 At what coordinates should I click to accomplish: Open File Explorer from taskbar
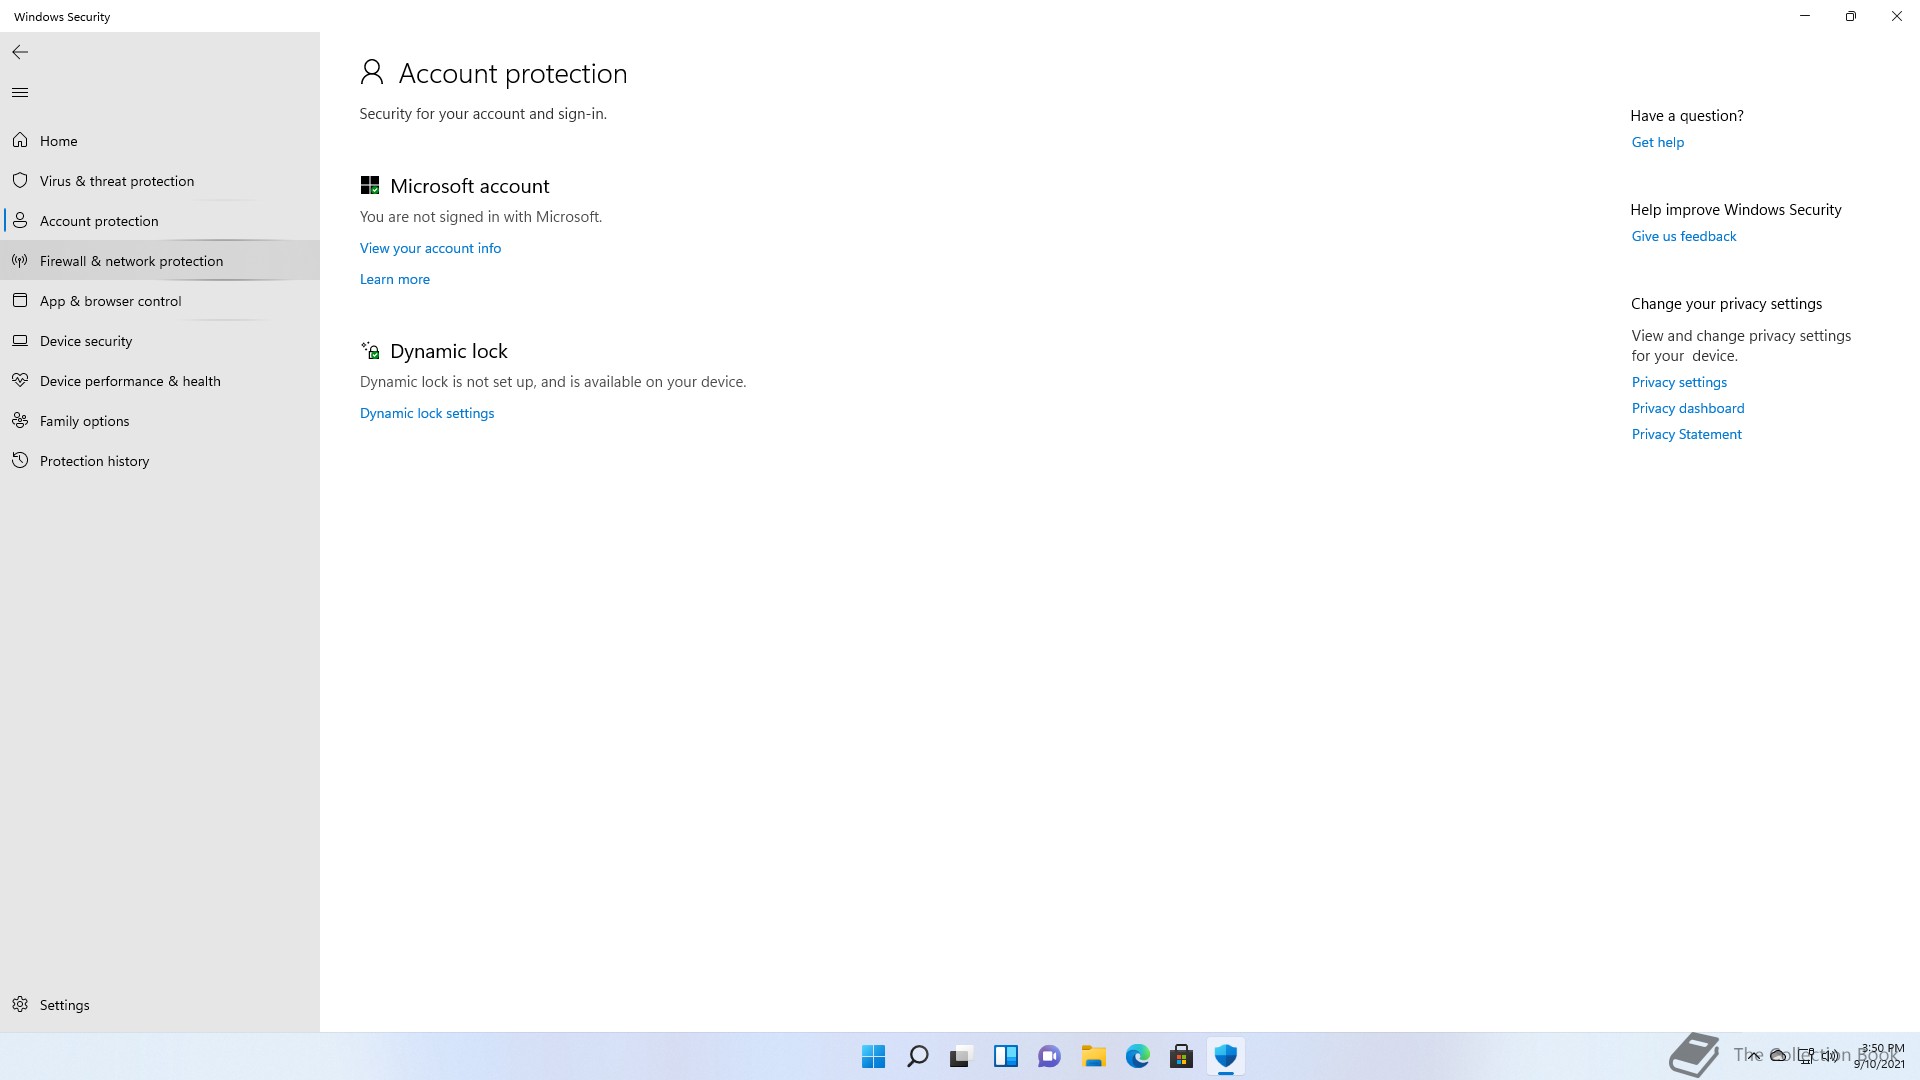point(1093,1056)
